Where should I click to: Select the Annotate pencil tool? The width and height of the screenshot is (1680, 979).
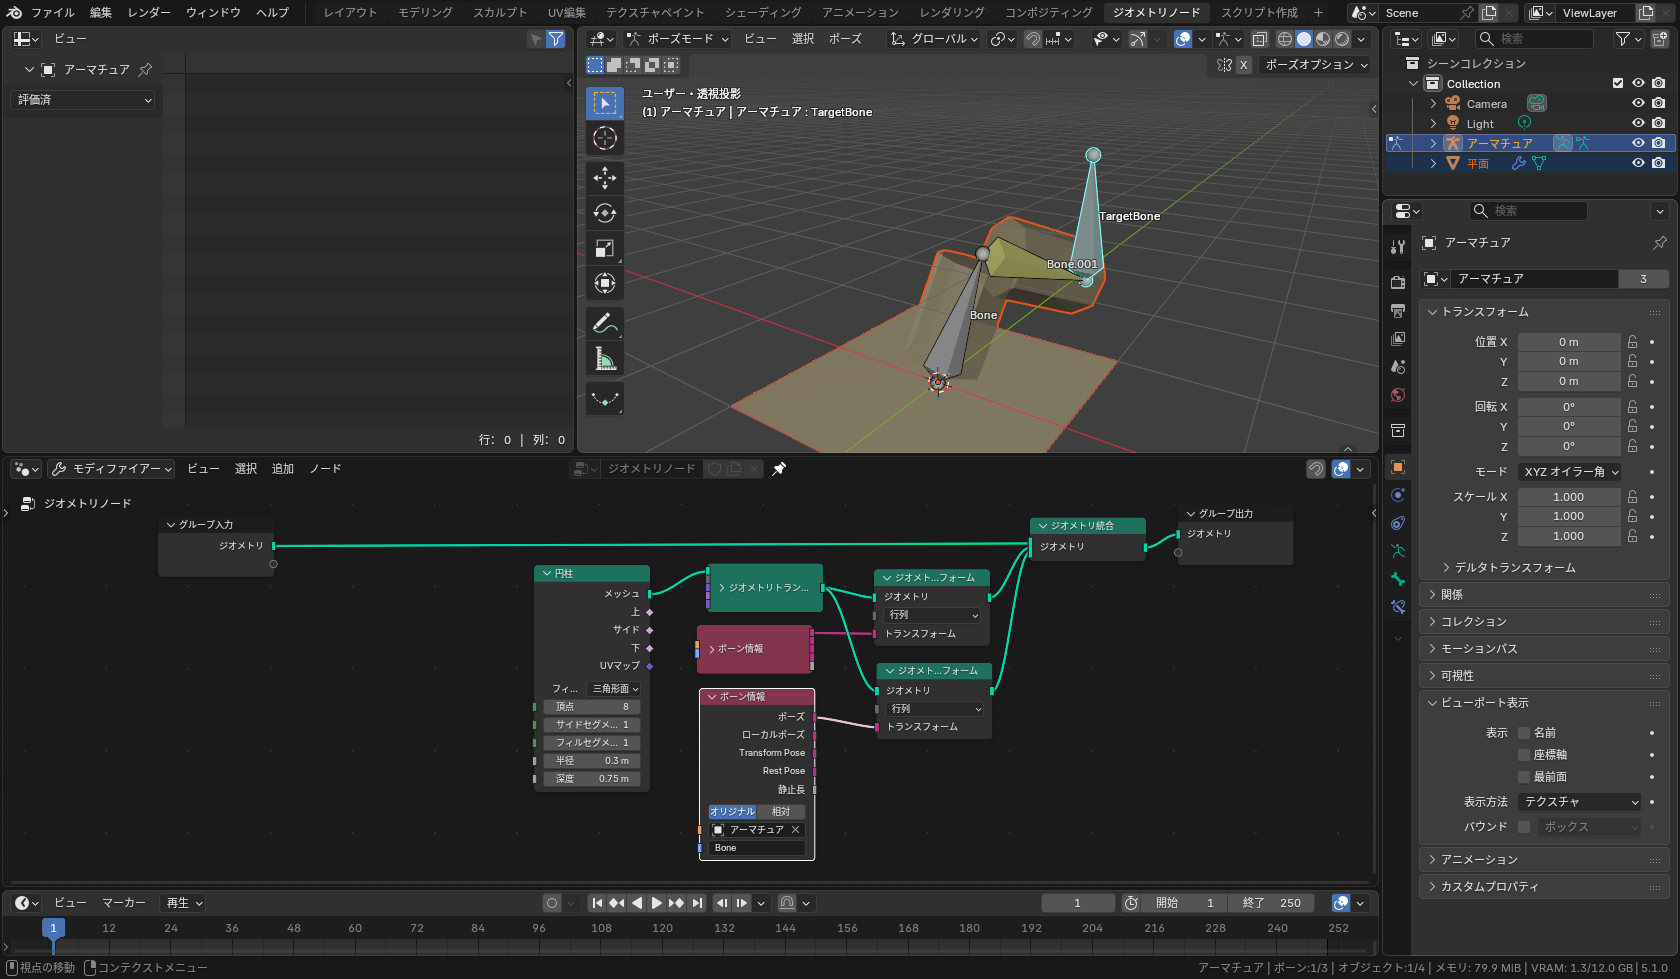pyautogui.click(x=604, y=323)
